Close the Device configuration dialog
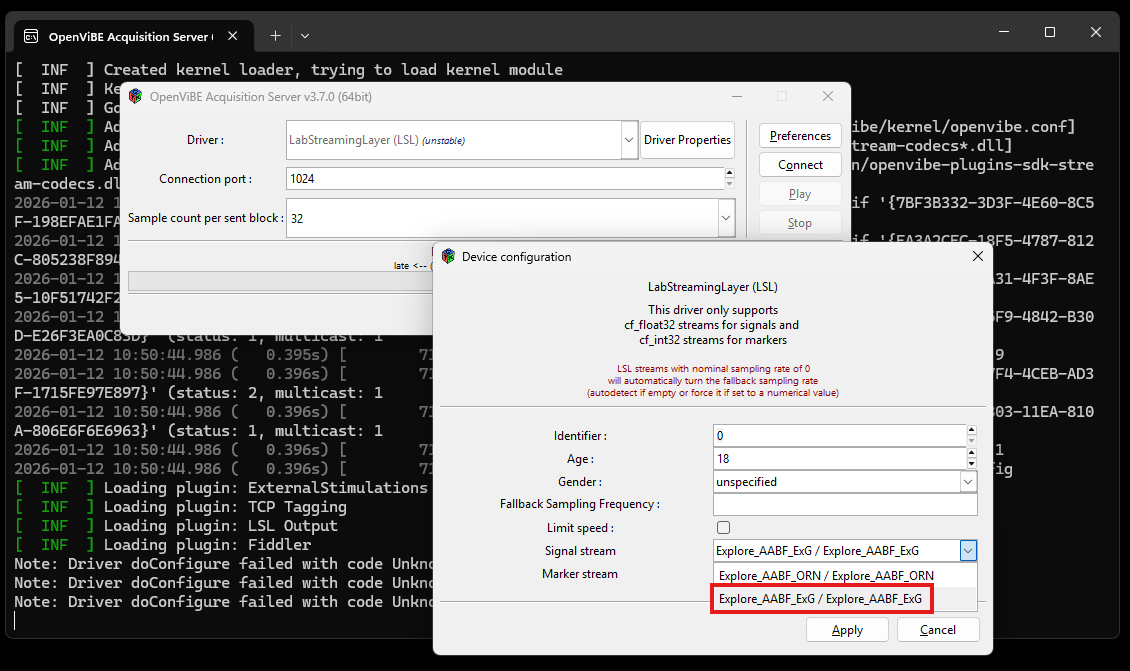This screenshot has width=1130, height=671. pos(977,257)
